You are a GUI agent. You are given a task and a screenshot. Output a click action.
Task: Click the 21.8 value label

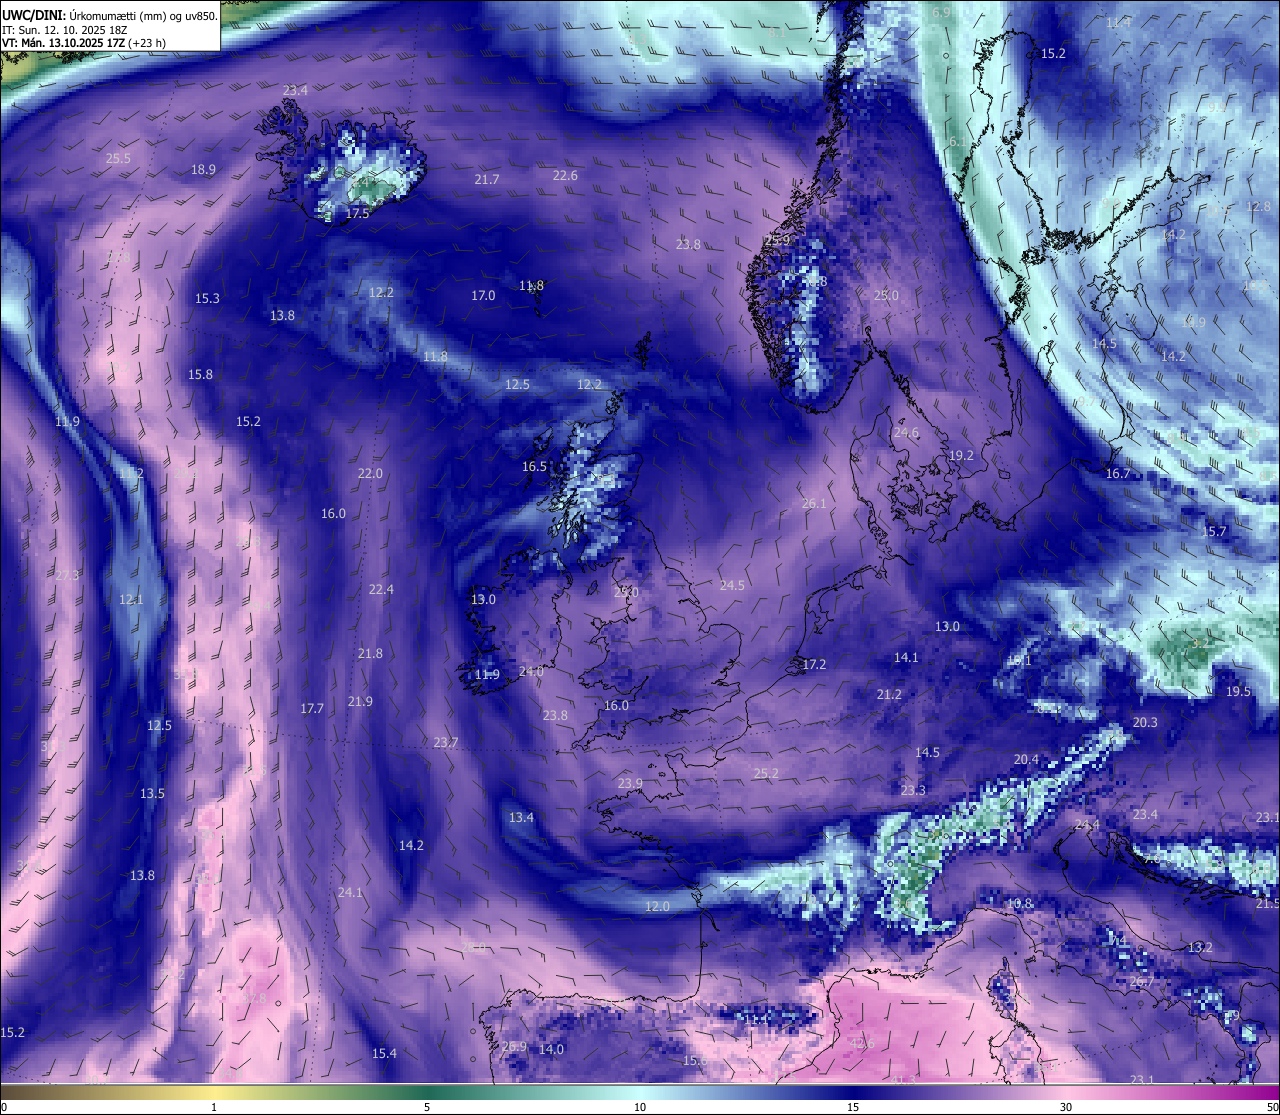(x=370, y=654)
